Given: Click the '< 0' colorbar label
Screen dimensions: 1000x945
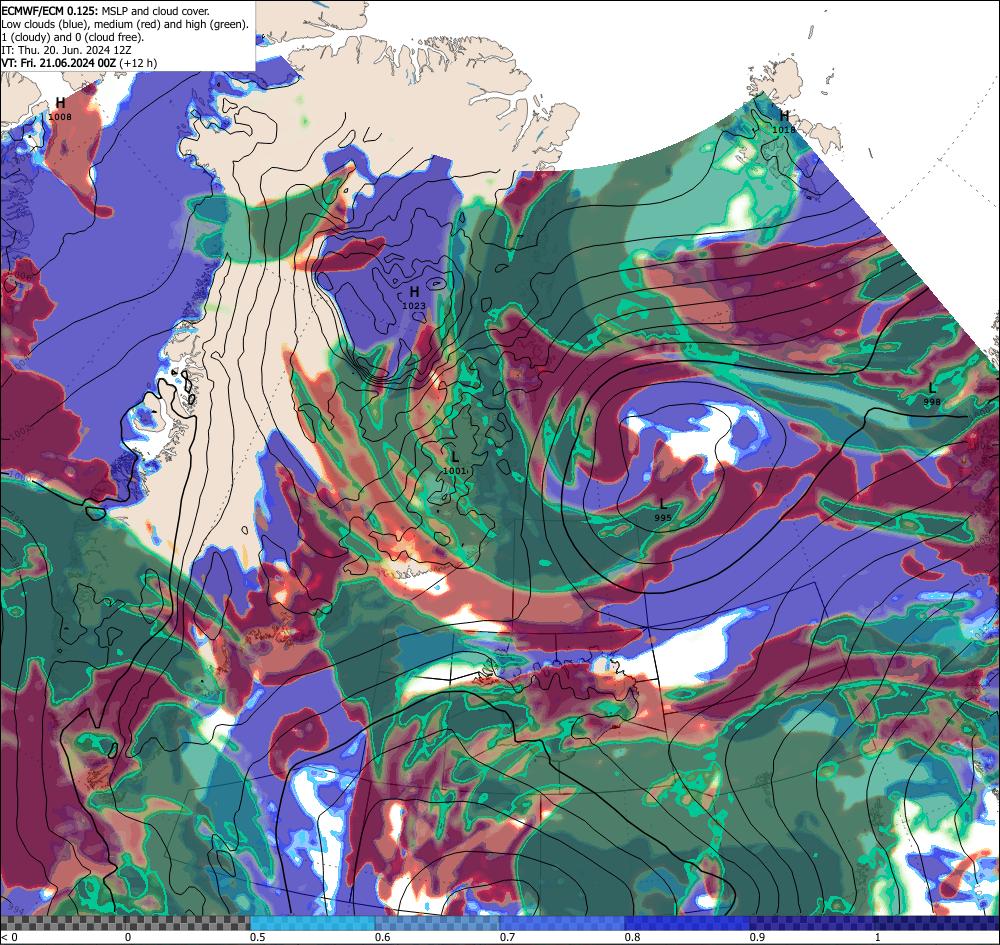Looking at the screenshot, I should click(x=10, y=937).
